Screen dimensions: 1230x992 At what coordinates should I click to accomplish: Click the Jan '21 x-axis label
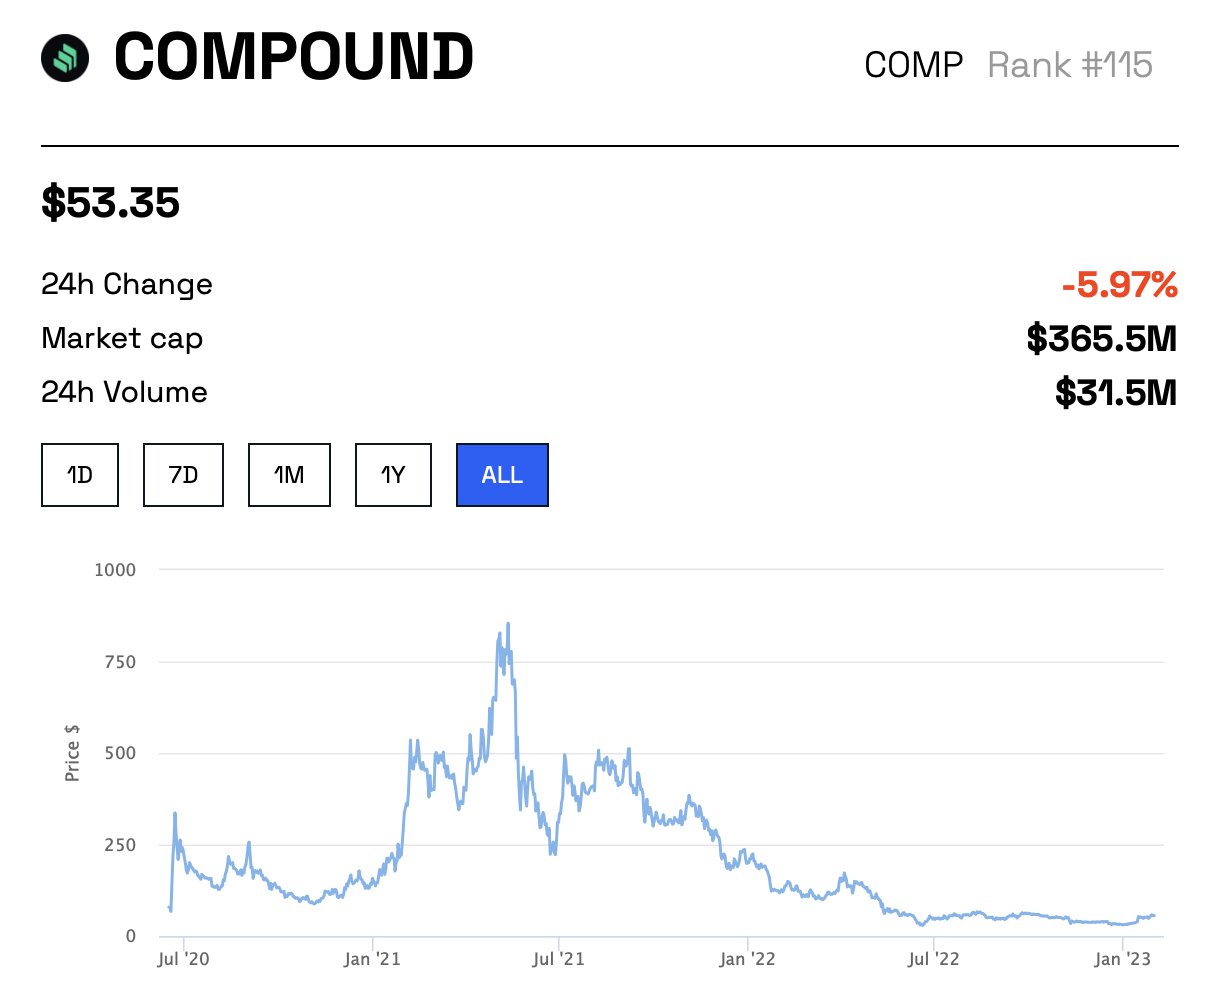372,960
